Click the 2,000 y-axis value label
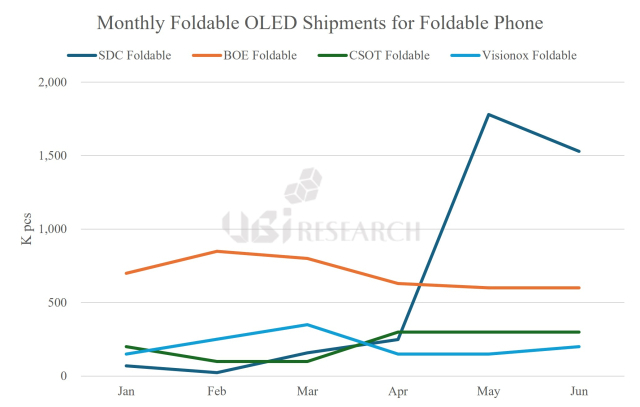 coord(50,82)
